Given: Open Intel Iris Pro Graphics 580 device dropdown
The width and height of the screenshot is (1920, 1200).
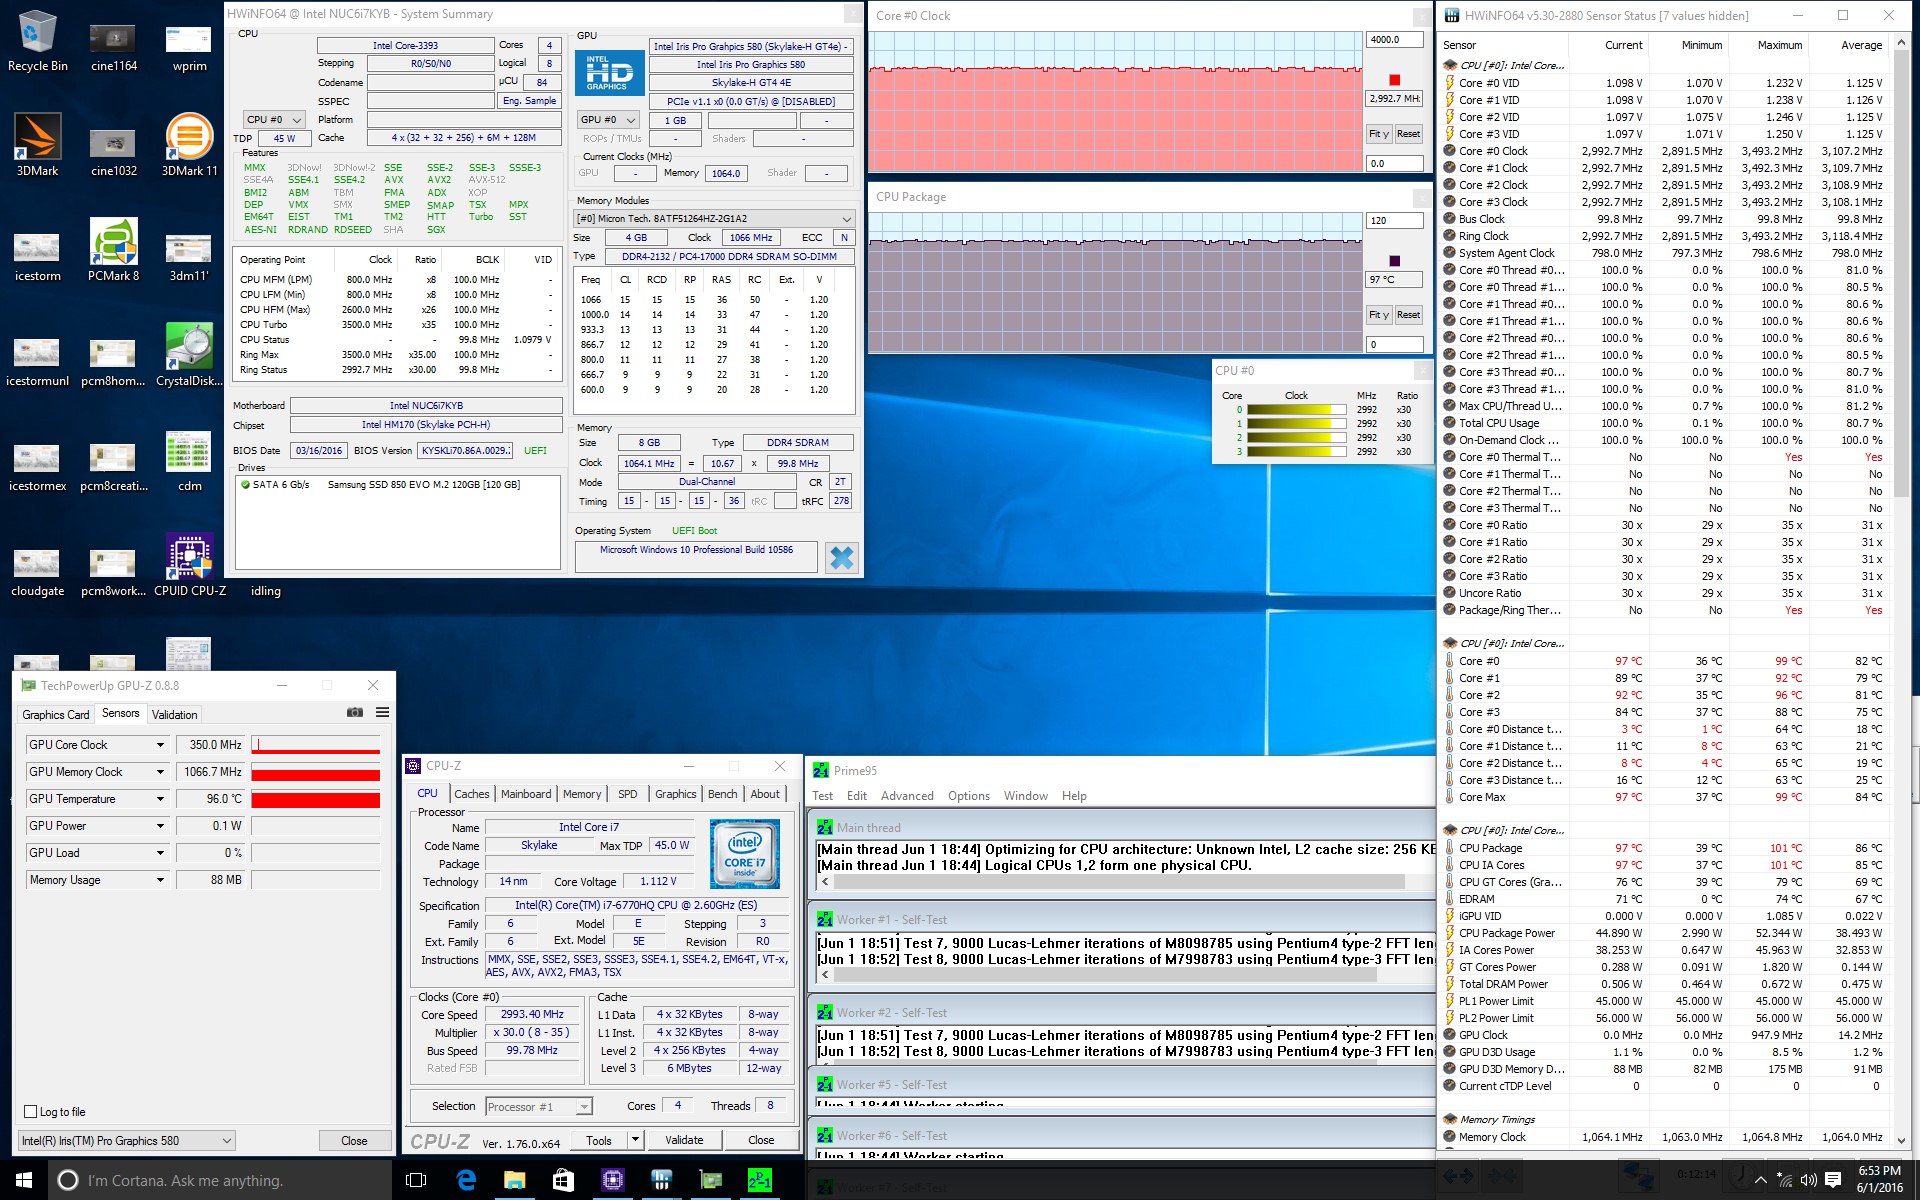Looking at the screenshot, I should 227,1140.
